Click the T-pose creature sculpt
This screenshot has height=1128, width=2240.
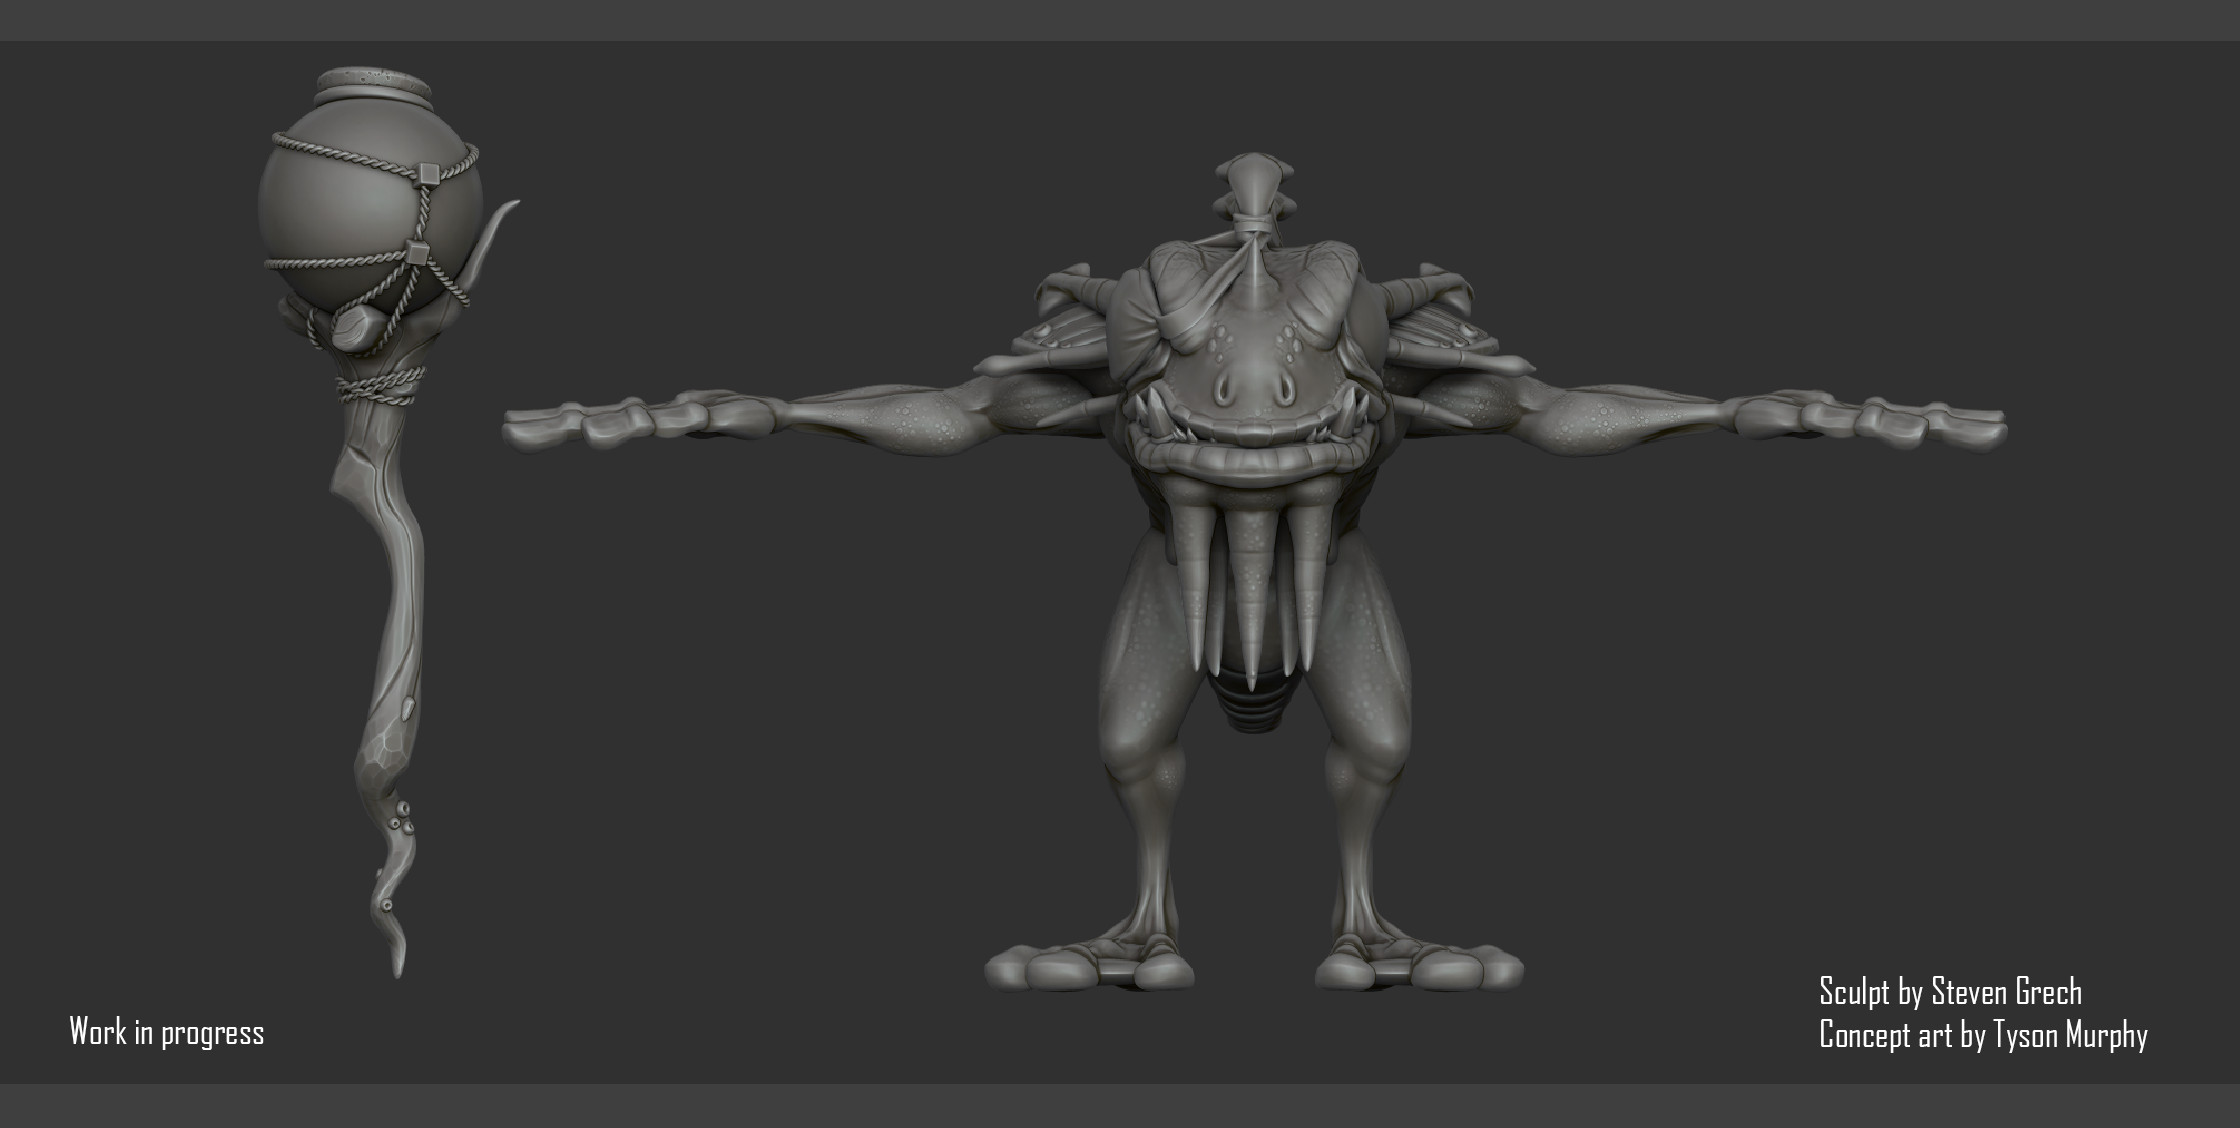click(1254, 571)
